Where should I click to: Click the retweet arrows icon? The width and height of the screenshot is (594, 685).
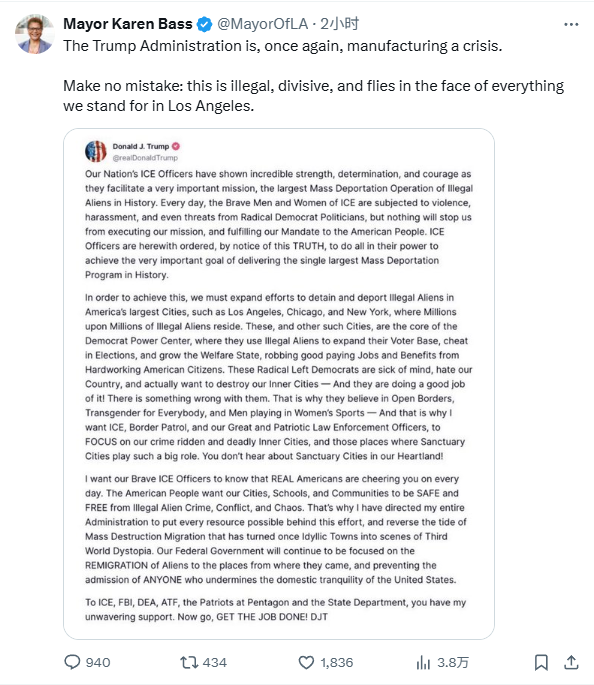189,662
